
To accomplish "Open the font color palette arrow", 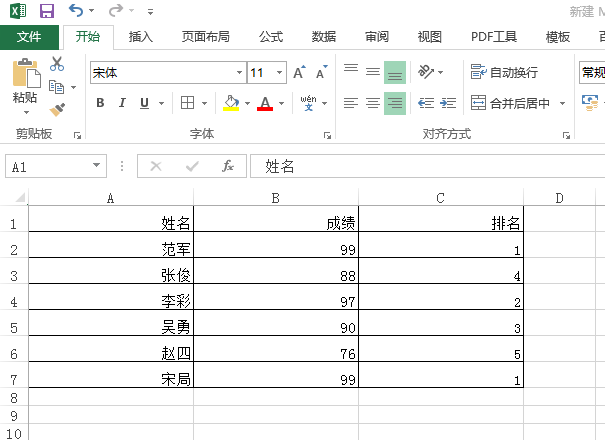I will pos(281,103).
